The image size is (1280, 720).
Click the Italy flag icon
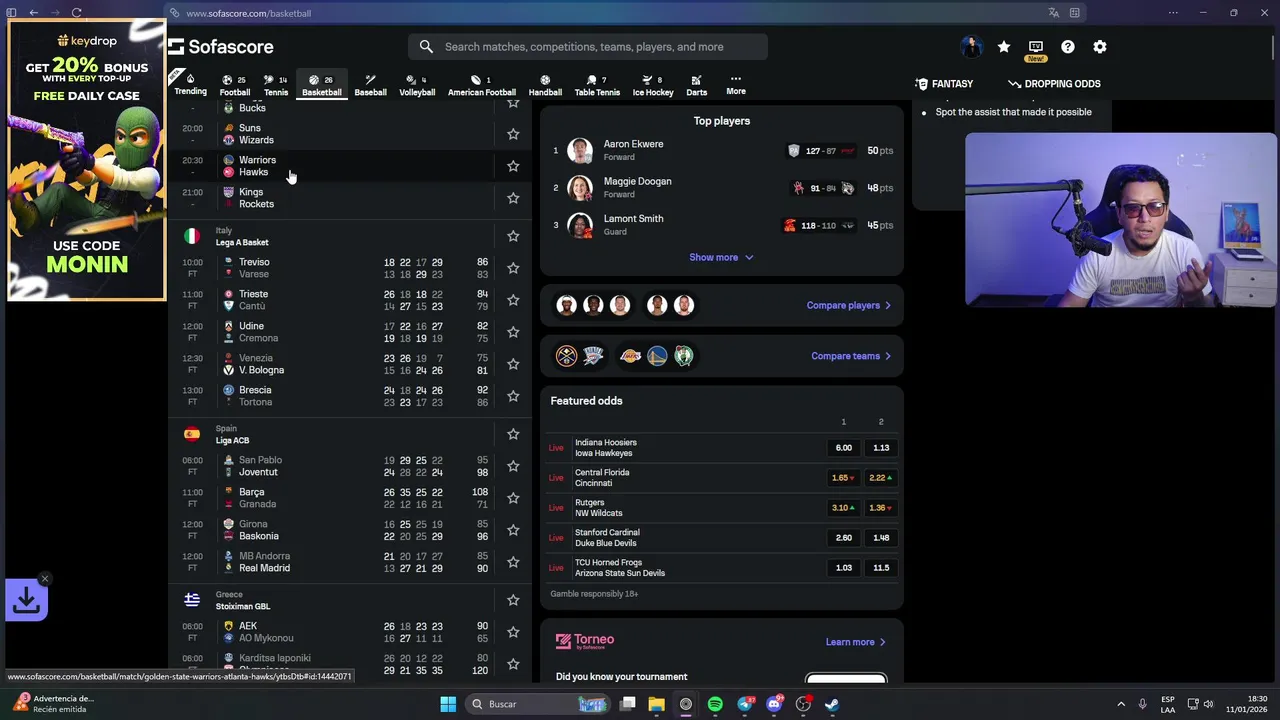tap(191, 236)
